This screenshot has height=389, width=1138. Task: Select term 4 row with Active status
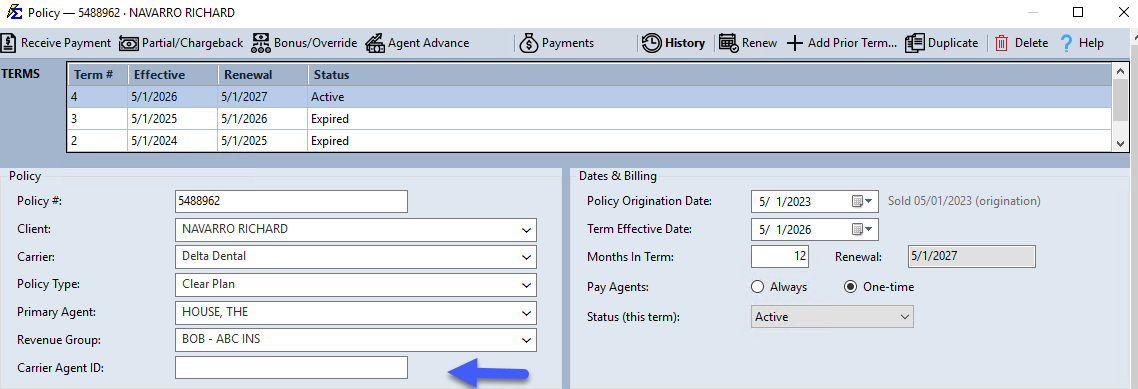(x=589, y=97)
